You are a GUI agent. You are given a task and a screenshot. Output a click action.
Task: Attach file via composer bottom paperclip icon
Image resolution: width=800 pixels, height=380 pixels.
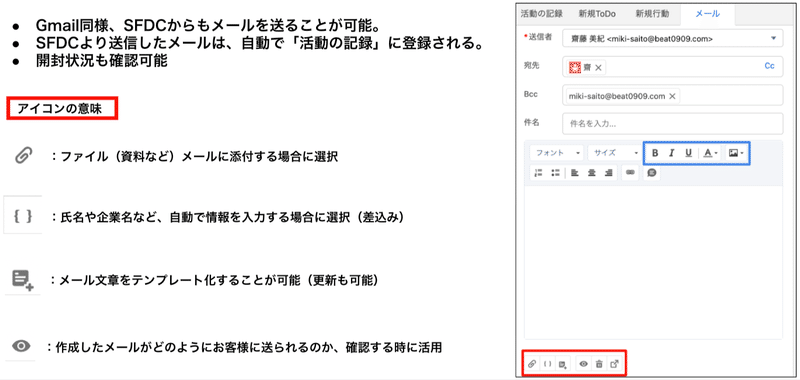pyautogui.click(x=532, y=364)
